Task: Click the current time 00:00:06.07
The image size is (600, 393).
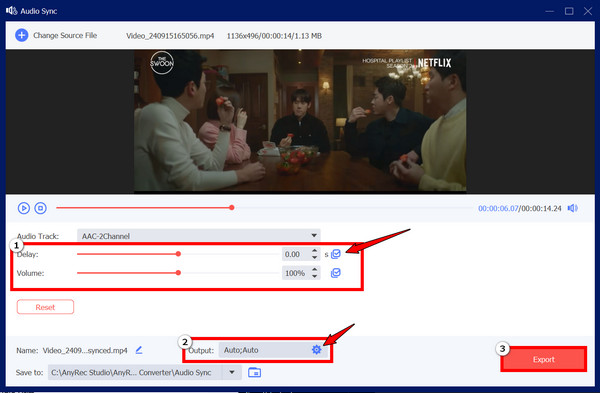Action: click(x=498, y=208)
